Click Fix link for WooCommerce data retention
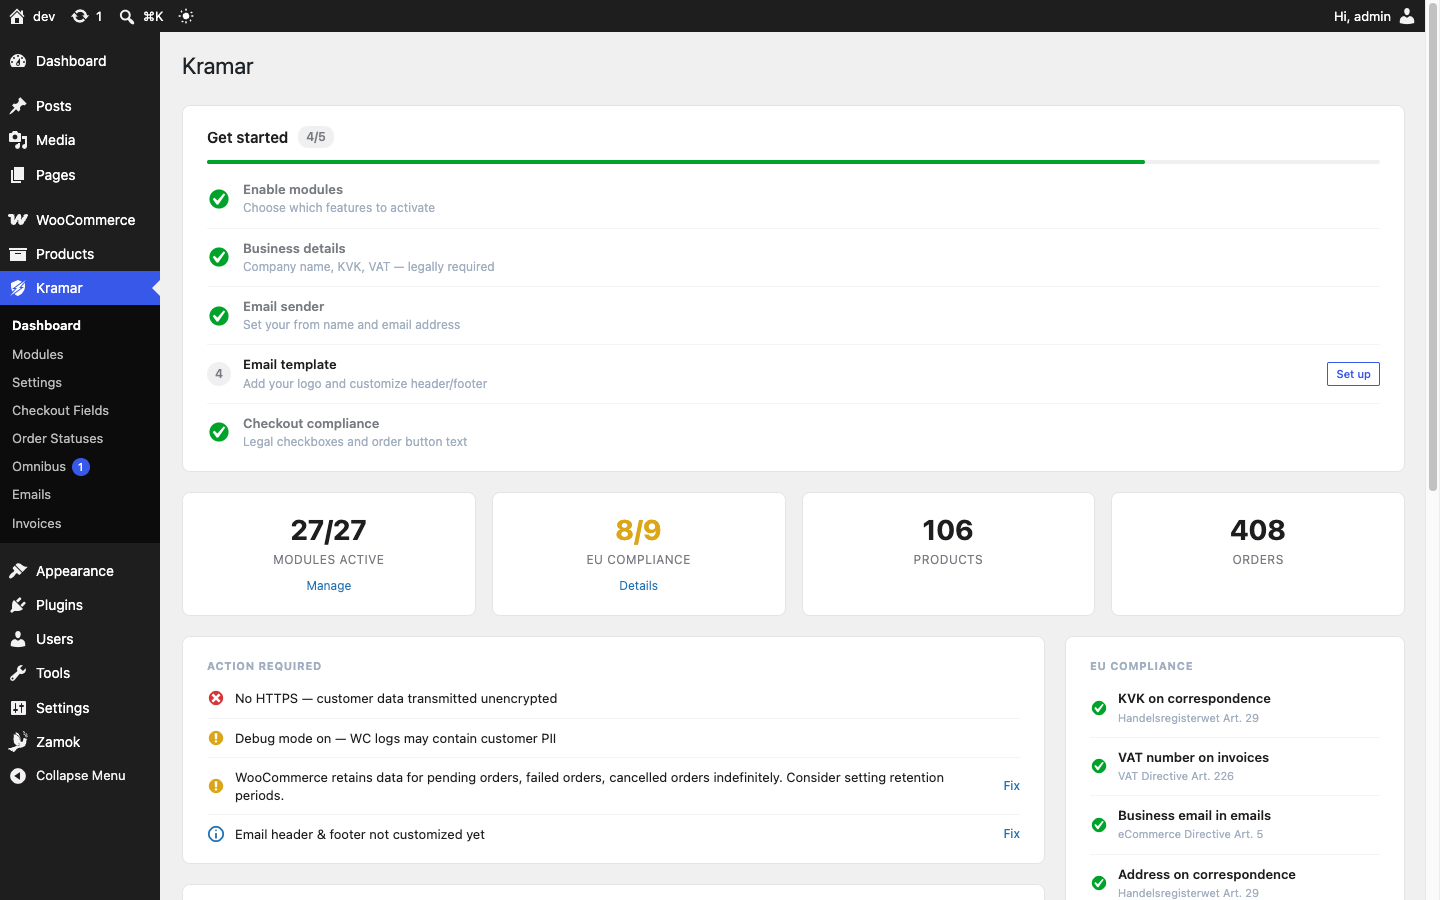The width and height of the screenshot is (1440, 900). tap(1012, 786)
